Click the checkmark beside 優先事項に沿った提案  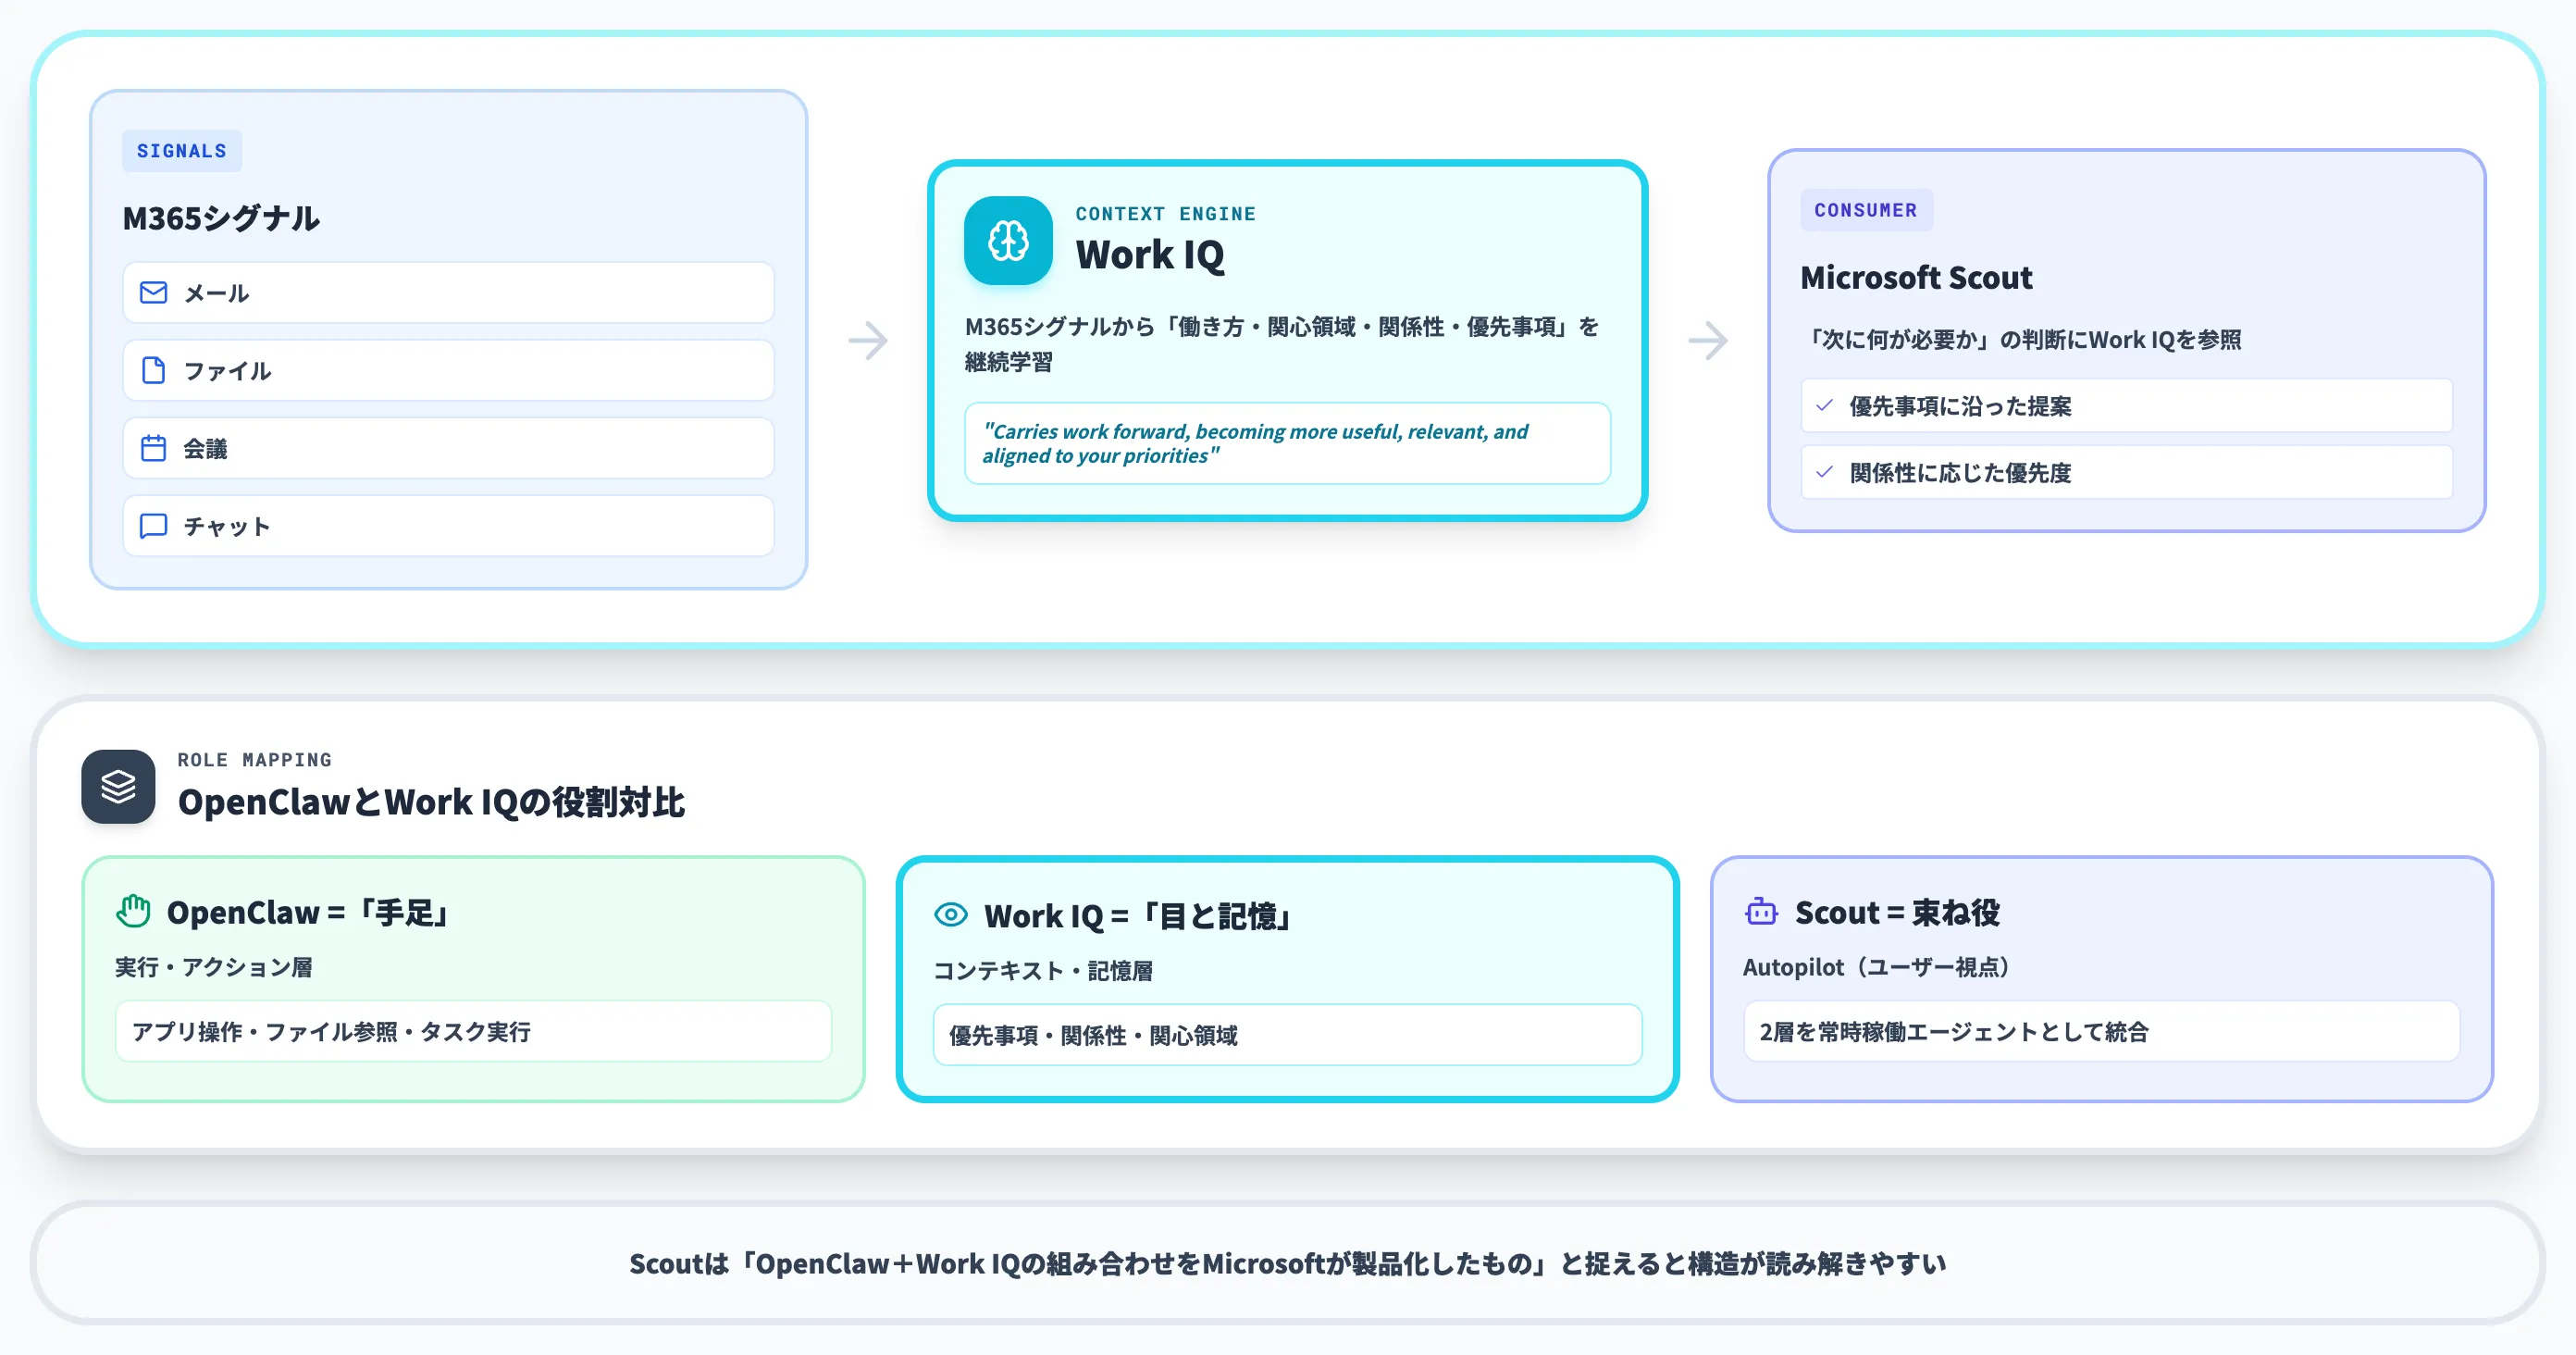tap(1824, 405)
